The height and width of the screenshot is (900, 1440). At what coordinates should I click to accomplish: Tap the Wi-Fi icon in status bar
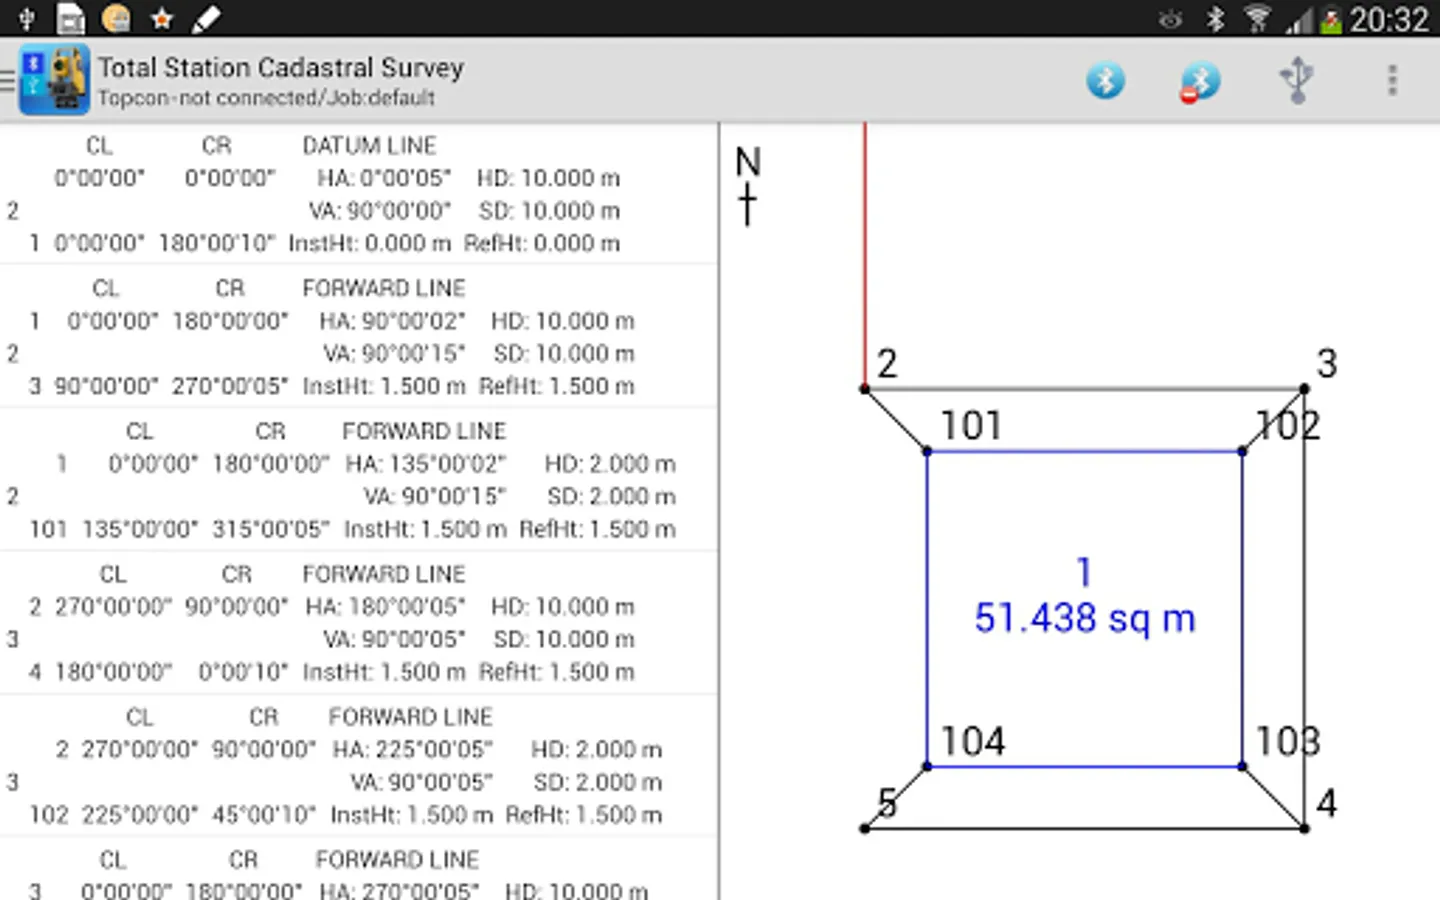[x=1257, y=19]
